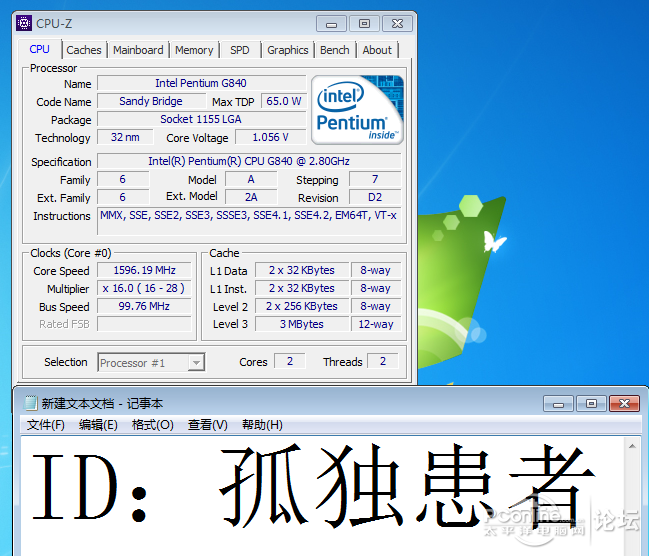The width and height of the screenshot is (649, 556).
Task: Open Notepad's 格式(O) menu
Action: click(152, 425)
